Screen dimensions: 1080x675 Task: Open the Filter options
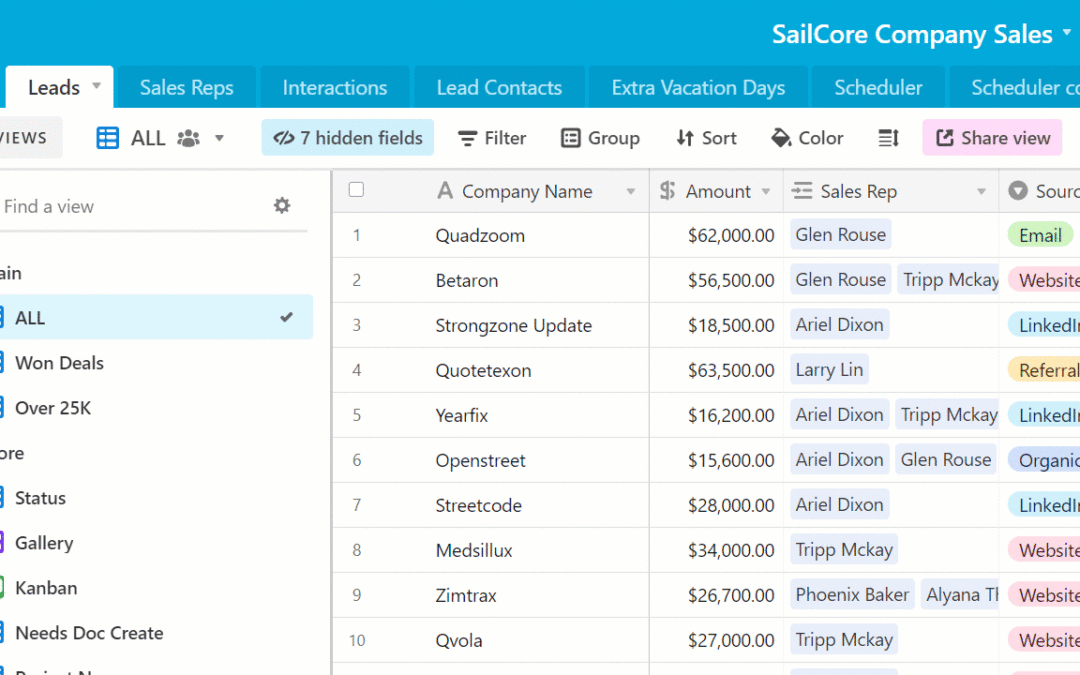[x=491, y=138]
